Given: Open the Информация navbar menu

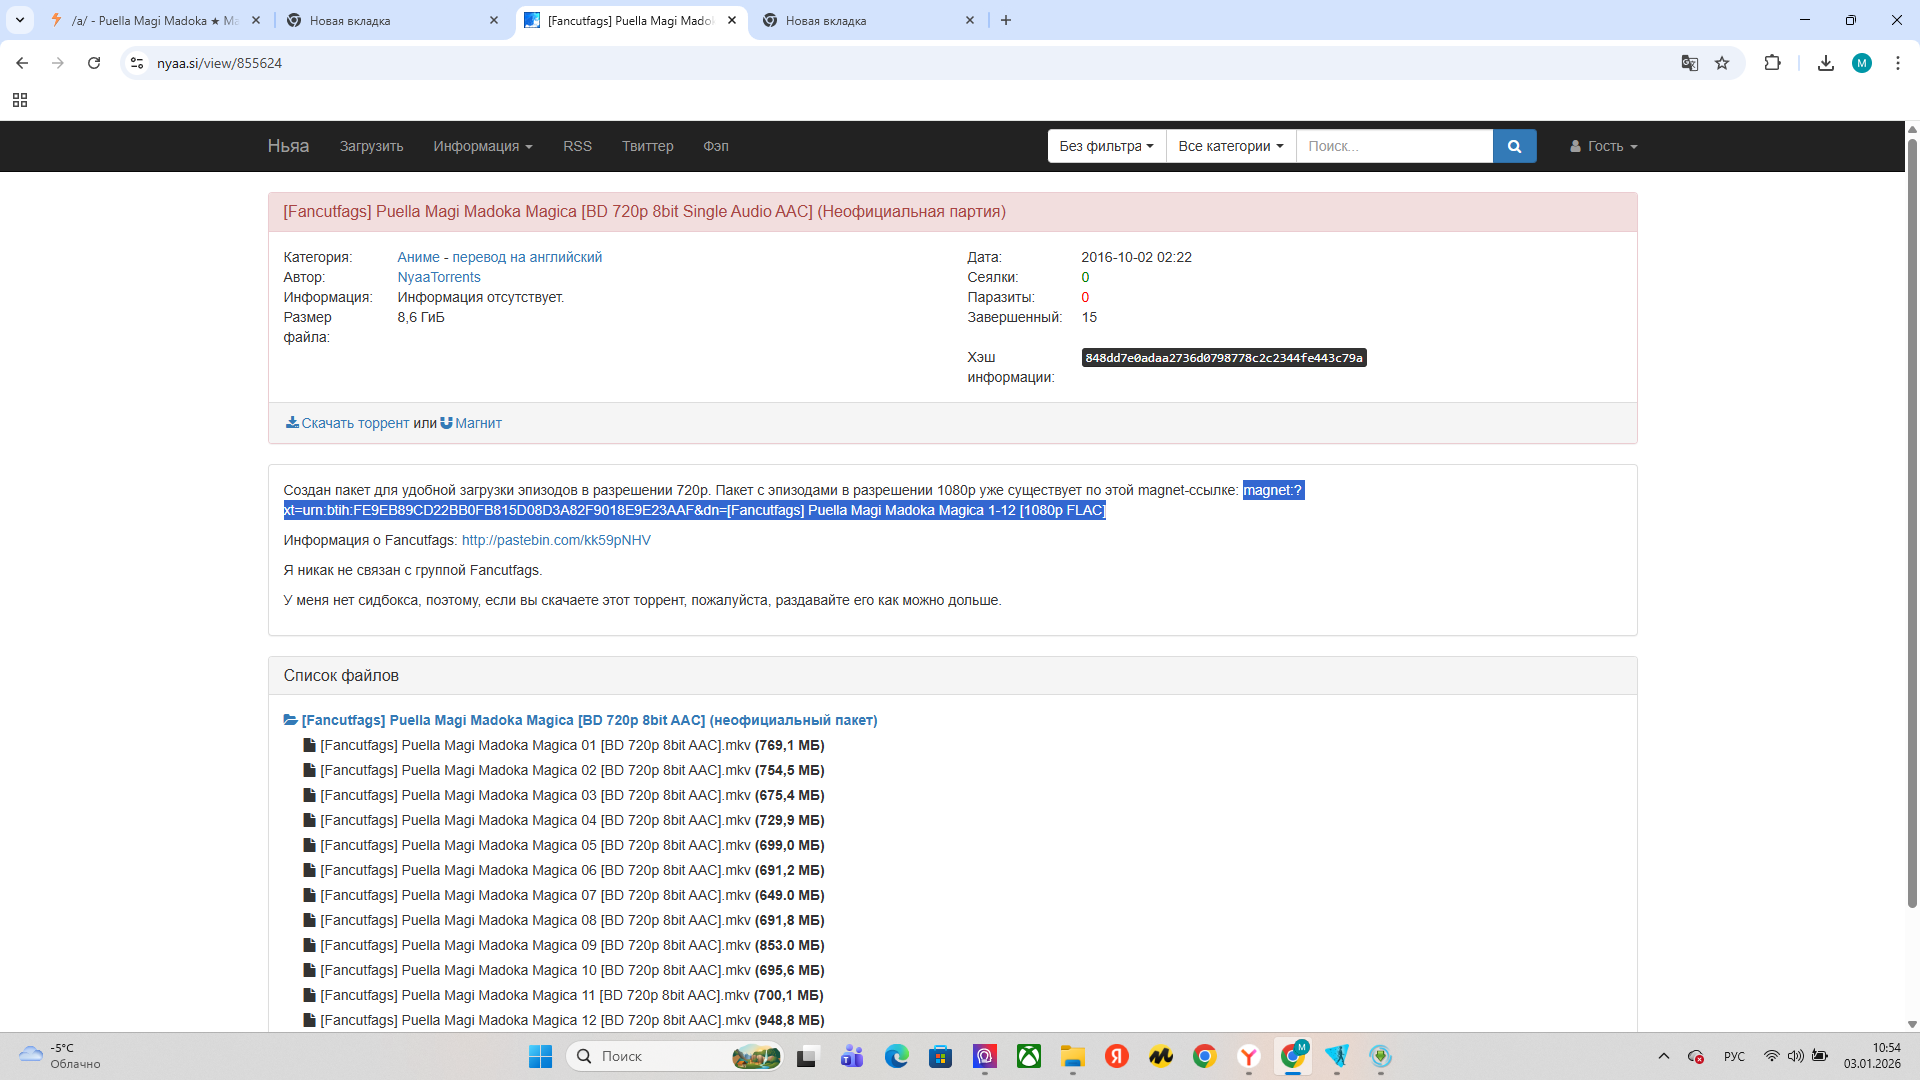Looking at the screenshot, I should click(482, 146).
